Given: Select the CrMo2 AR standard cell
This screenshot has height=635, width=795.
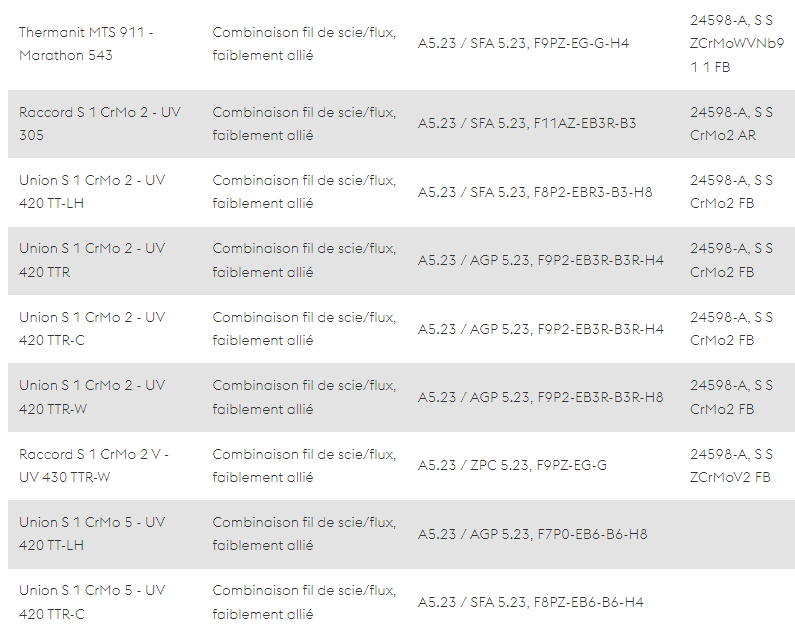Looking at the screenshot, I should (x=731, y=124).
